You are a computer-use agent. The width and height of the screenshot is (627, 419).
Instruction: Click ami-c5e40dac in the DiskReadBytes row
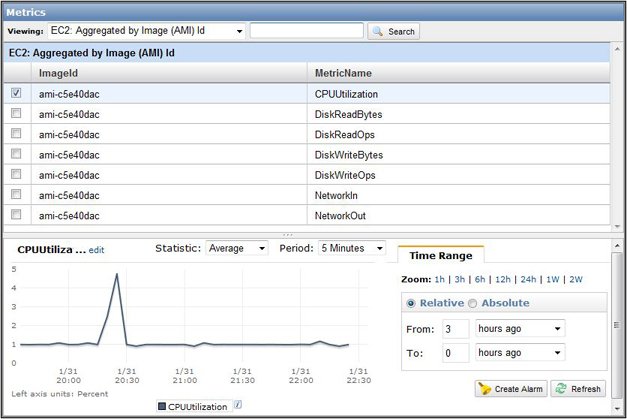(x=69, y=115)
